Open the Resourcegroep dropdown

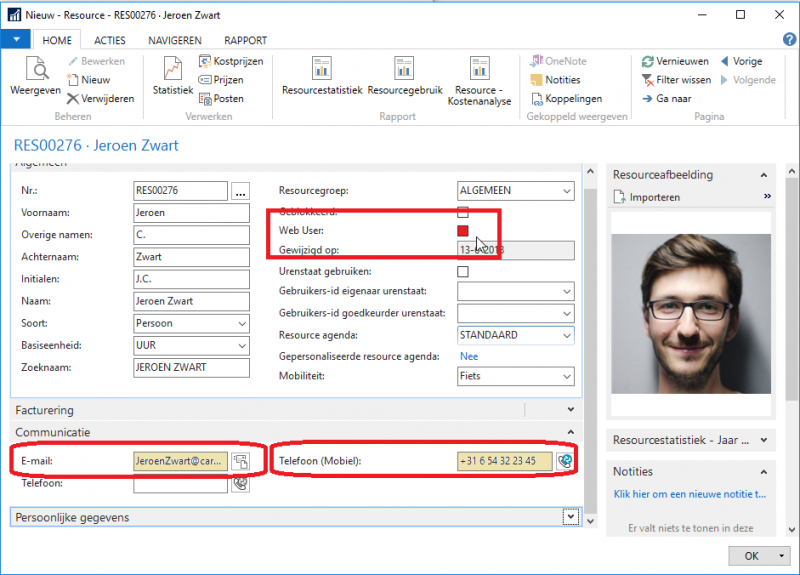[x=566, y=191]
